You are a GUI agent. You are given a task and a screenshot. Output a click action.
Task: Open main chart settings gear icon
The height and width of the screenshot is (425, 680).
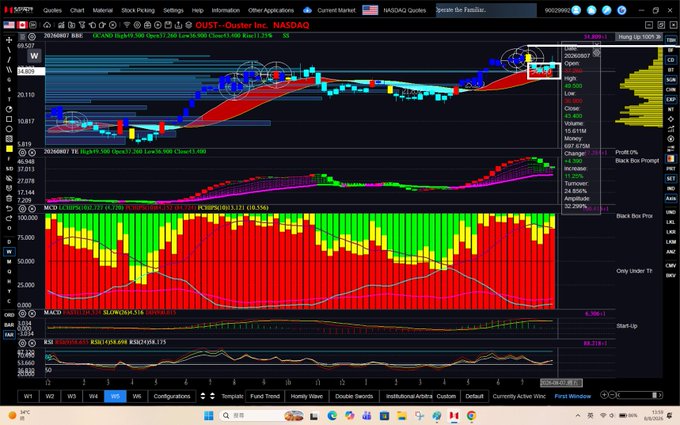coord(32,36)
